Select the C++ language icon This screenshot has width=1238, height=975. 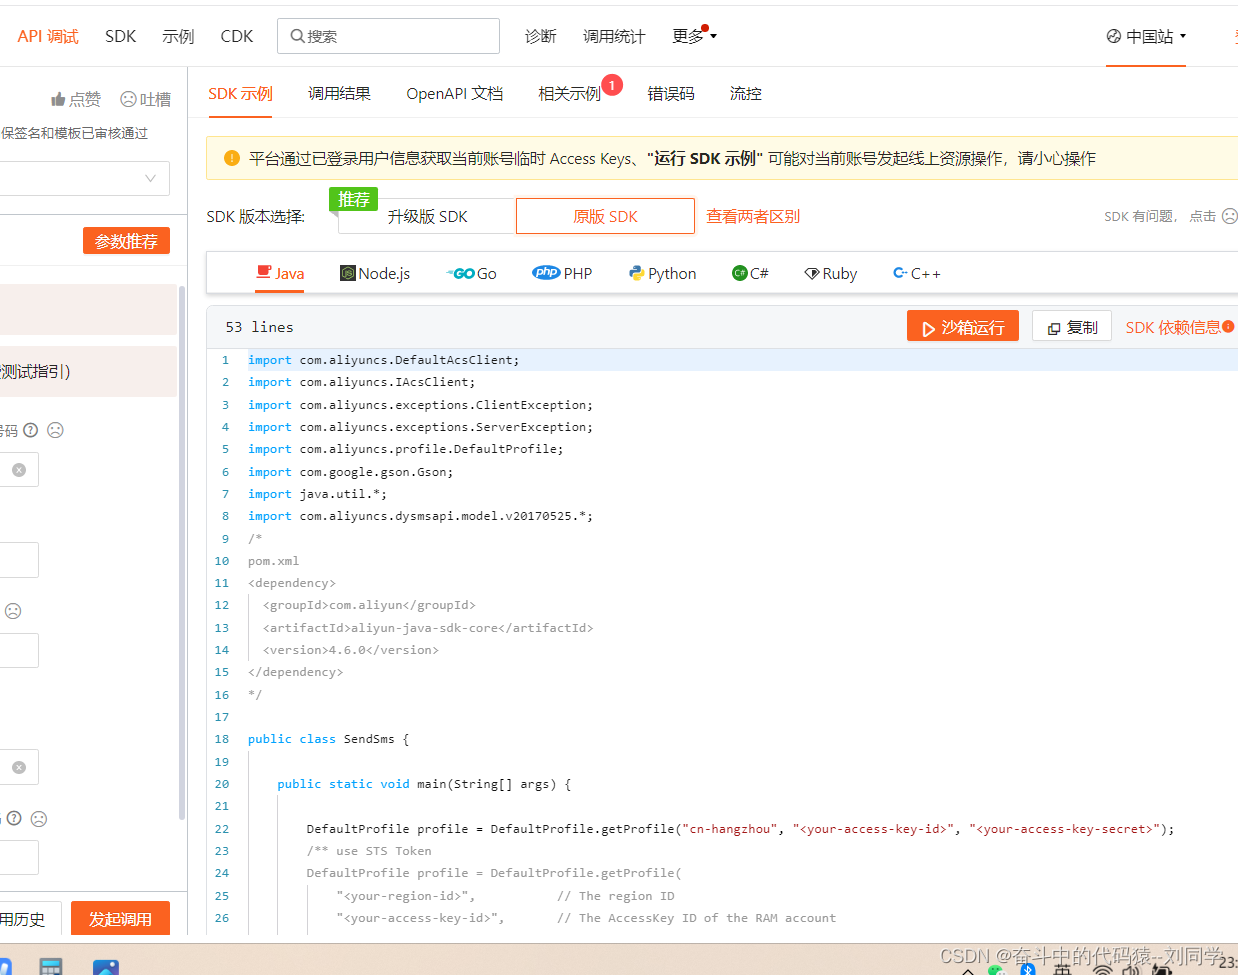[900, 273]
